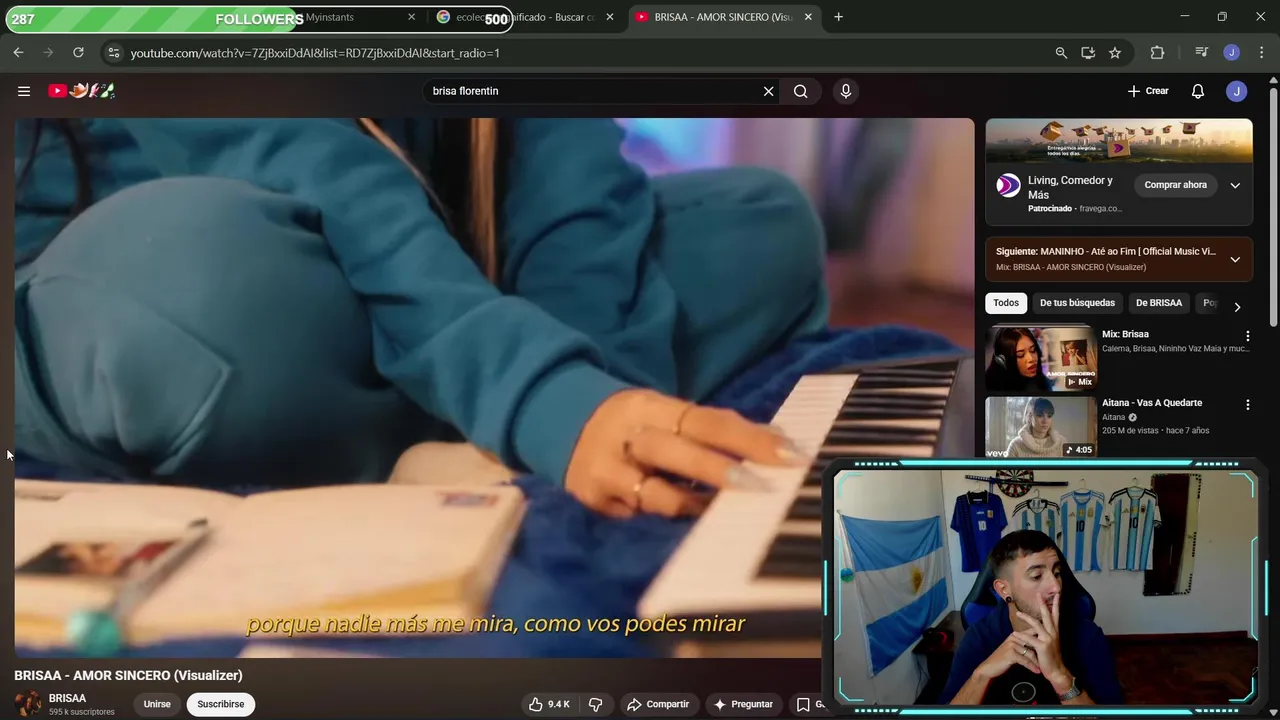Expand the Siguiente mix playlist panel

tap(1235, 259)
